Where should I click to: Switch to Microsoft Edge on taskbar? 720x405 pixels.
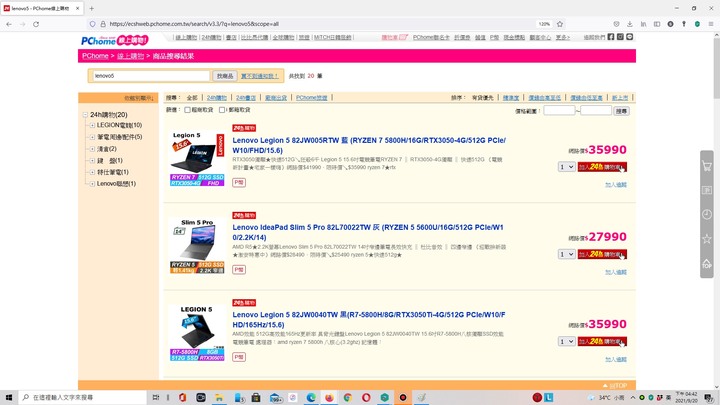pos(311,397)
